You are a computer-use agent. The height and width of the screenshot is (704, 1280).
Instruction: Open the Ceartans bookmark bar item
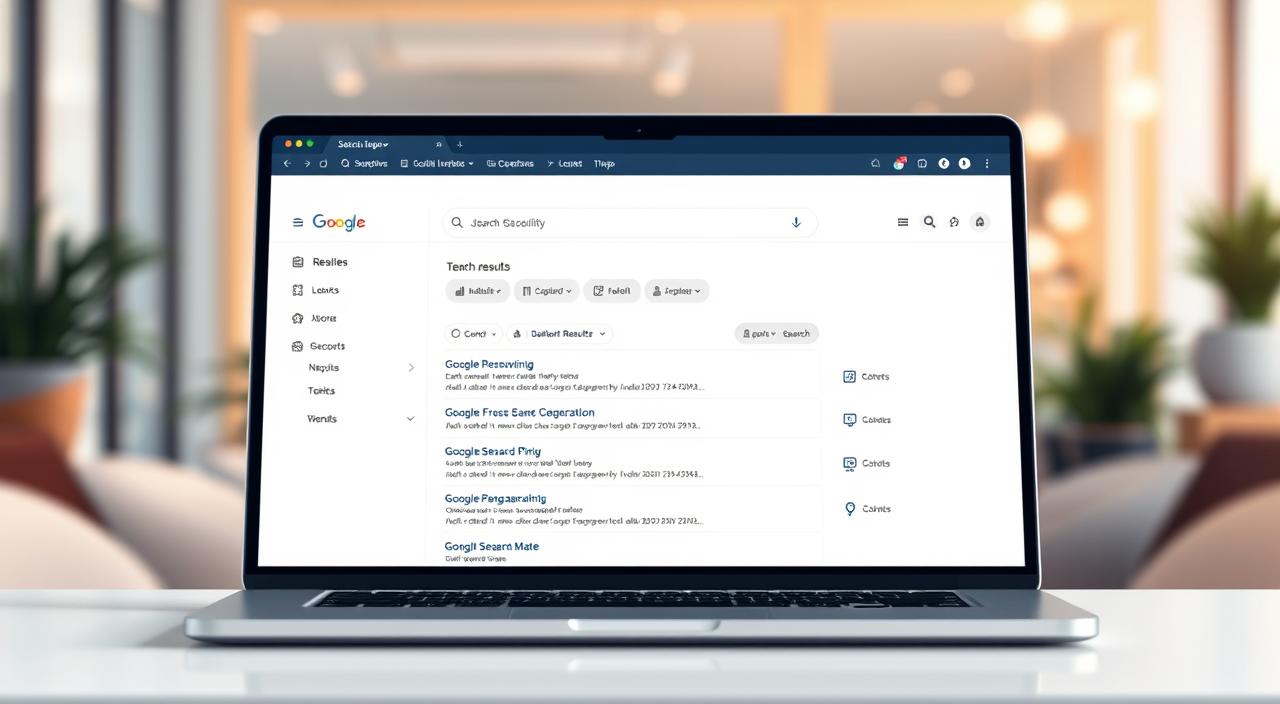point(510,163)
